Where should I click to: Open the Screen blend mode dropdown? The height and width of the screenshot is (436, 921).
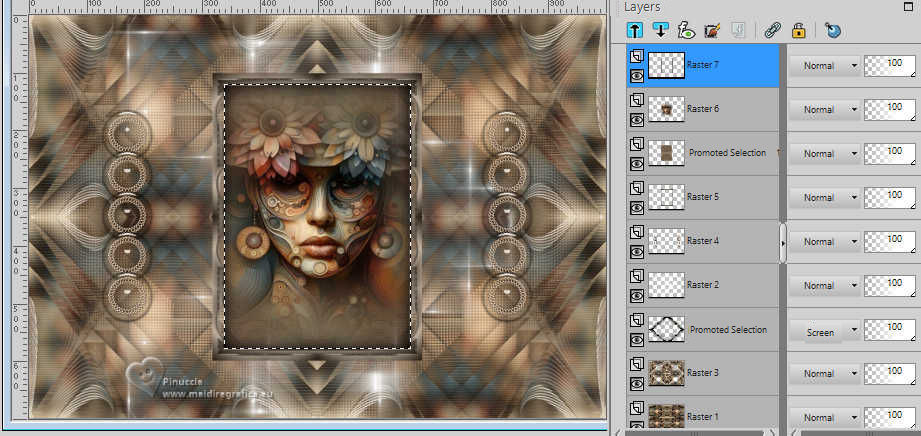pos(825,330)
